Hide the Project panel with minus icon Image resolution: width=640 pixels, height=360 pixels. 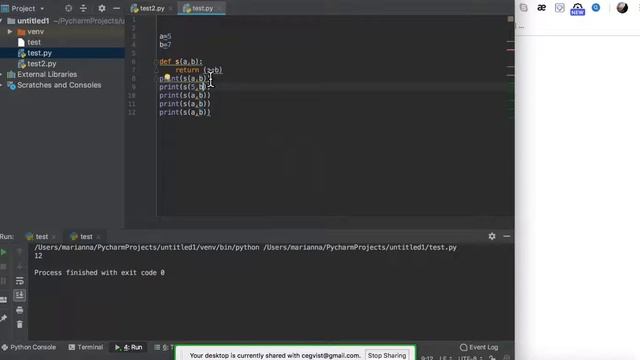(116, 8)
